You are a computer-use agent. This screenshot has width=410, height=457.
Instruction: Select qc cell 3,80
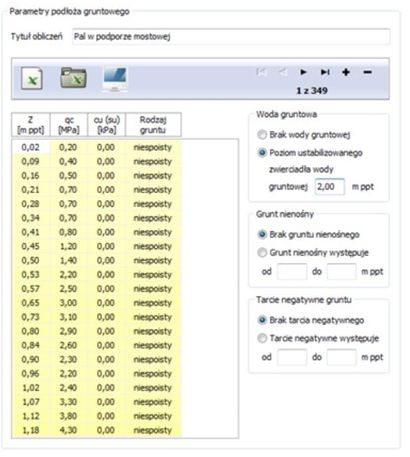tap(68, 416)
